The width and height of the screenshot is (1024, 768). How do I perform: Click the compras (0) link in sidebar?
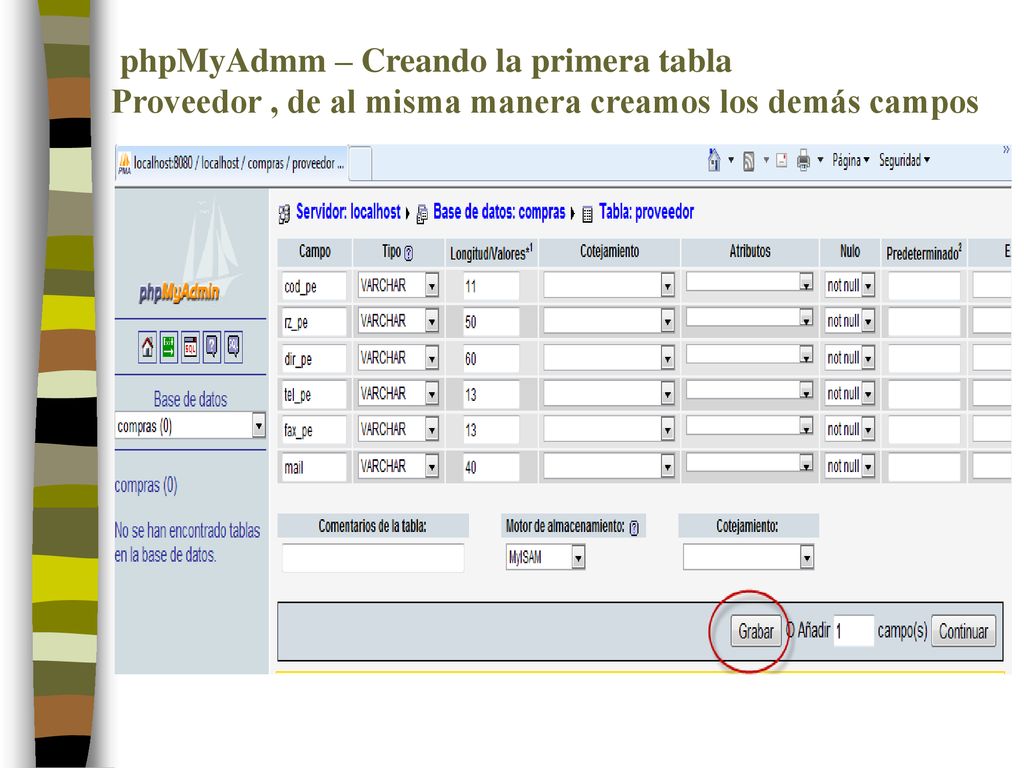click(x=146, y=485)
